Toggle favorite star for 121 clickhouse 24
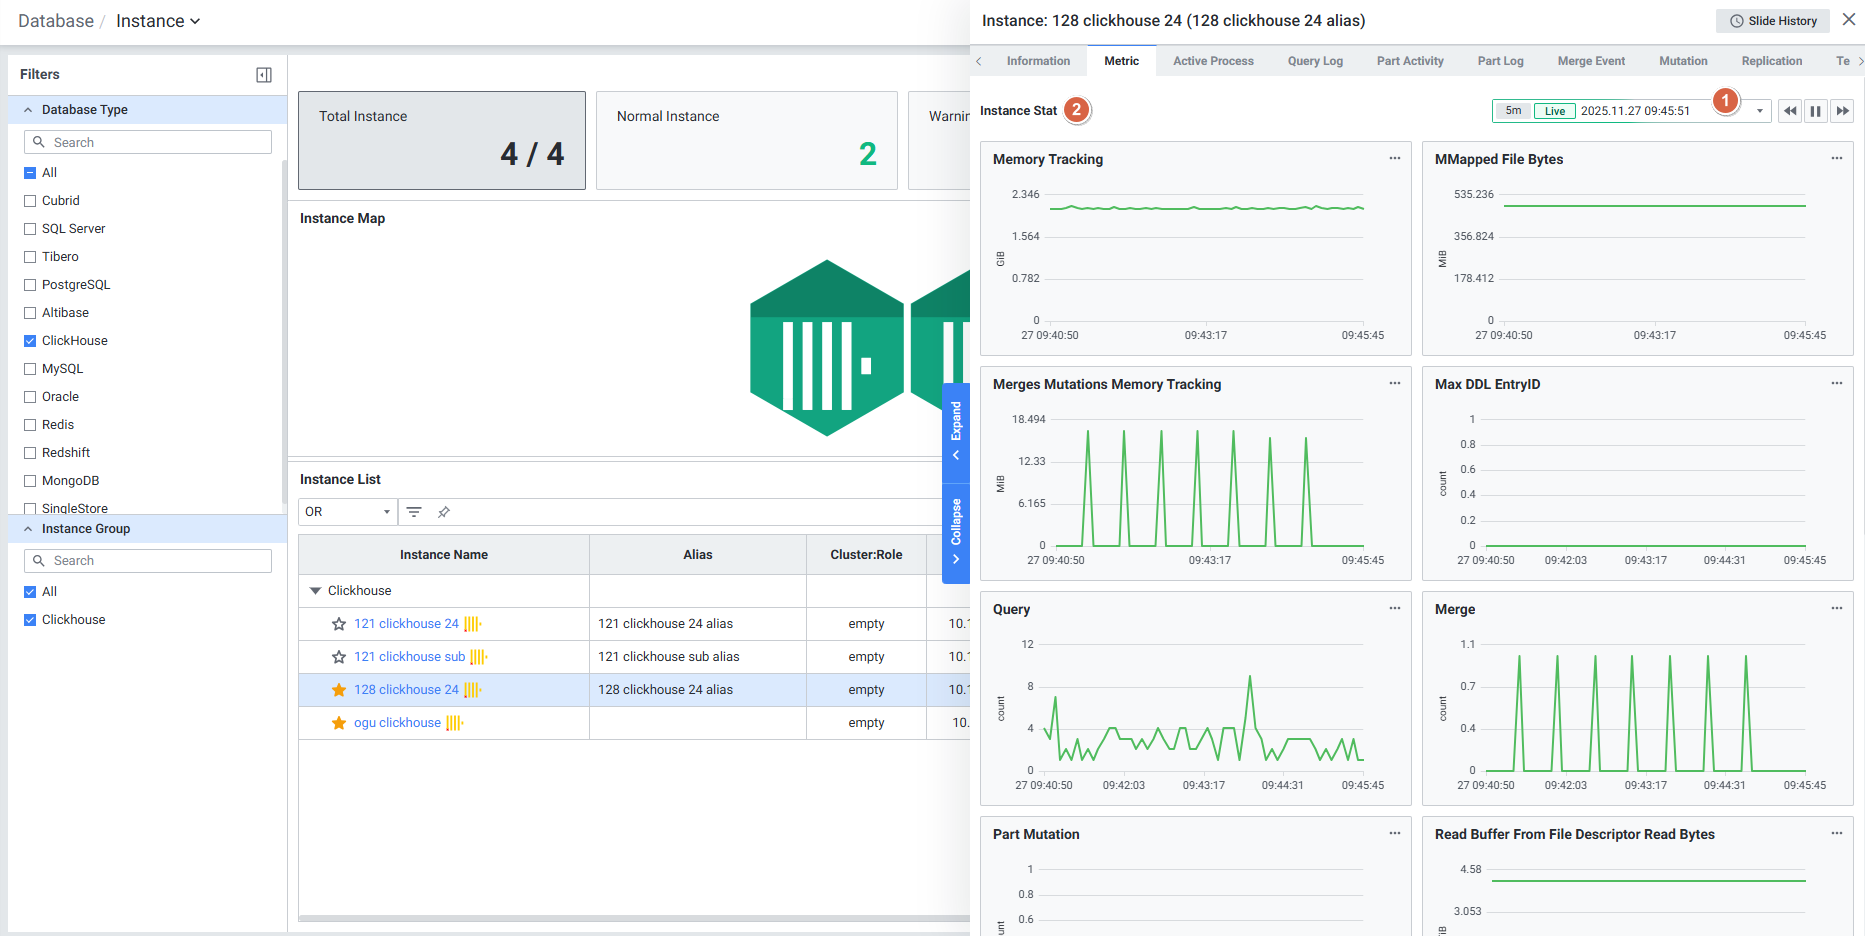Screen dimensions: 1865x936 point(339,624)
